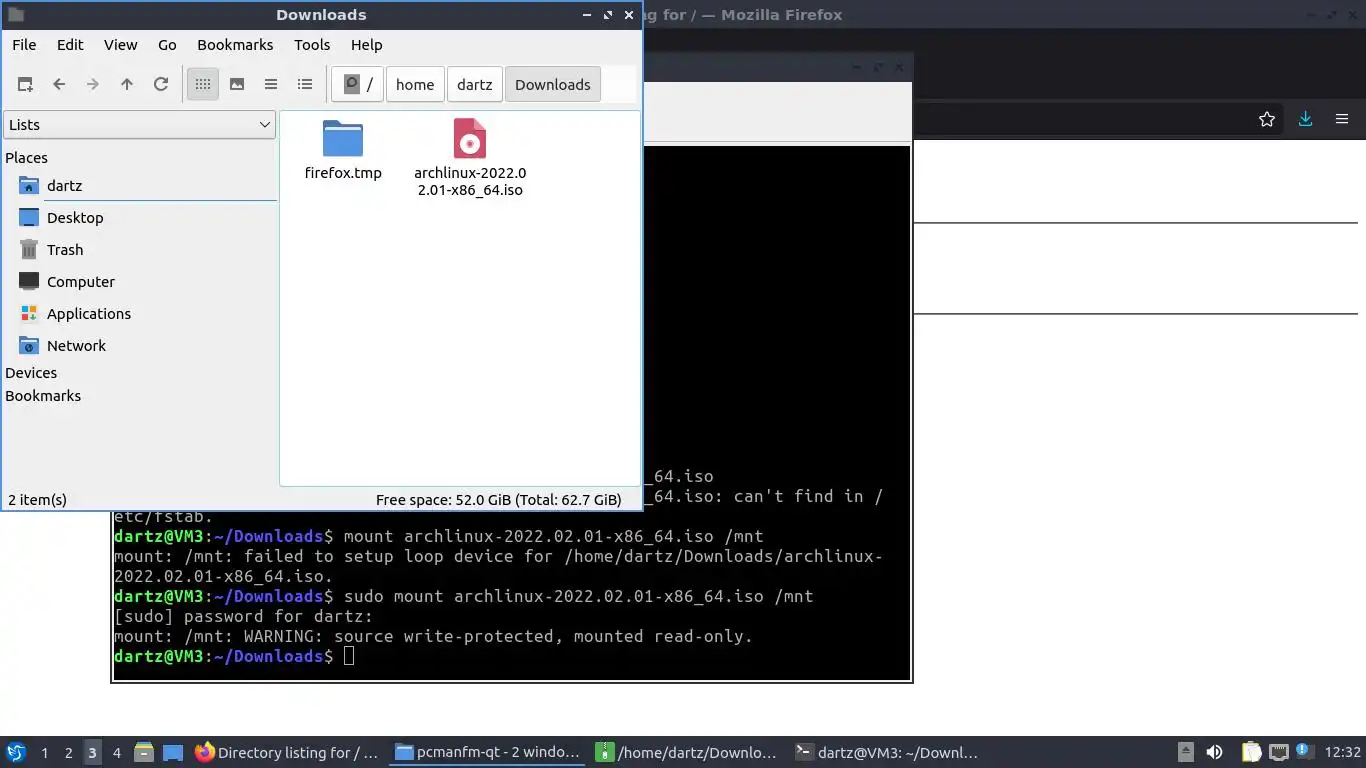Open the View menu

(120, 45)
